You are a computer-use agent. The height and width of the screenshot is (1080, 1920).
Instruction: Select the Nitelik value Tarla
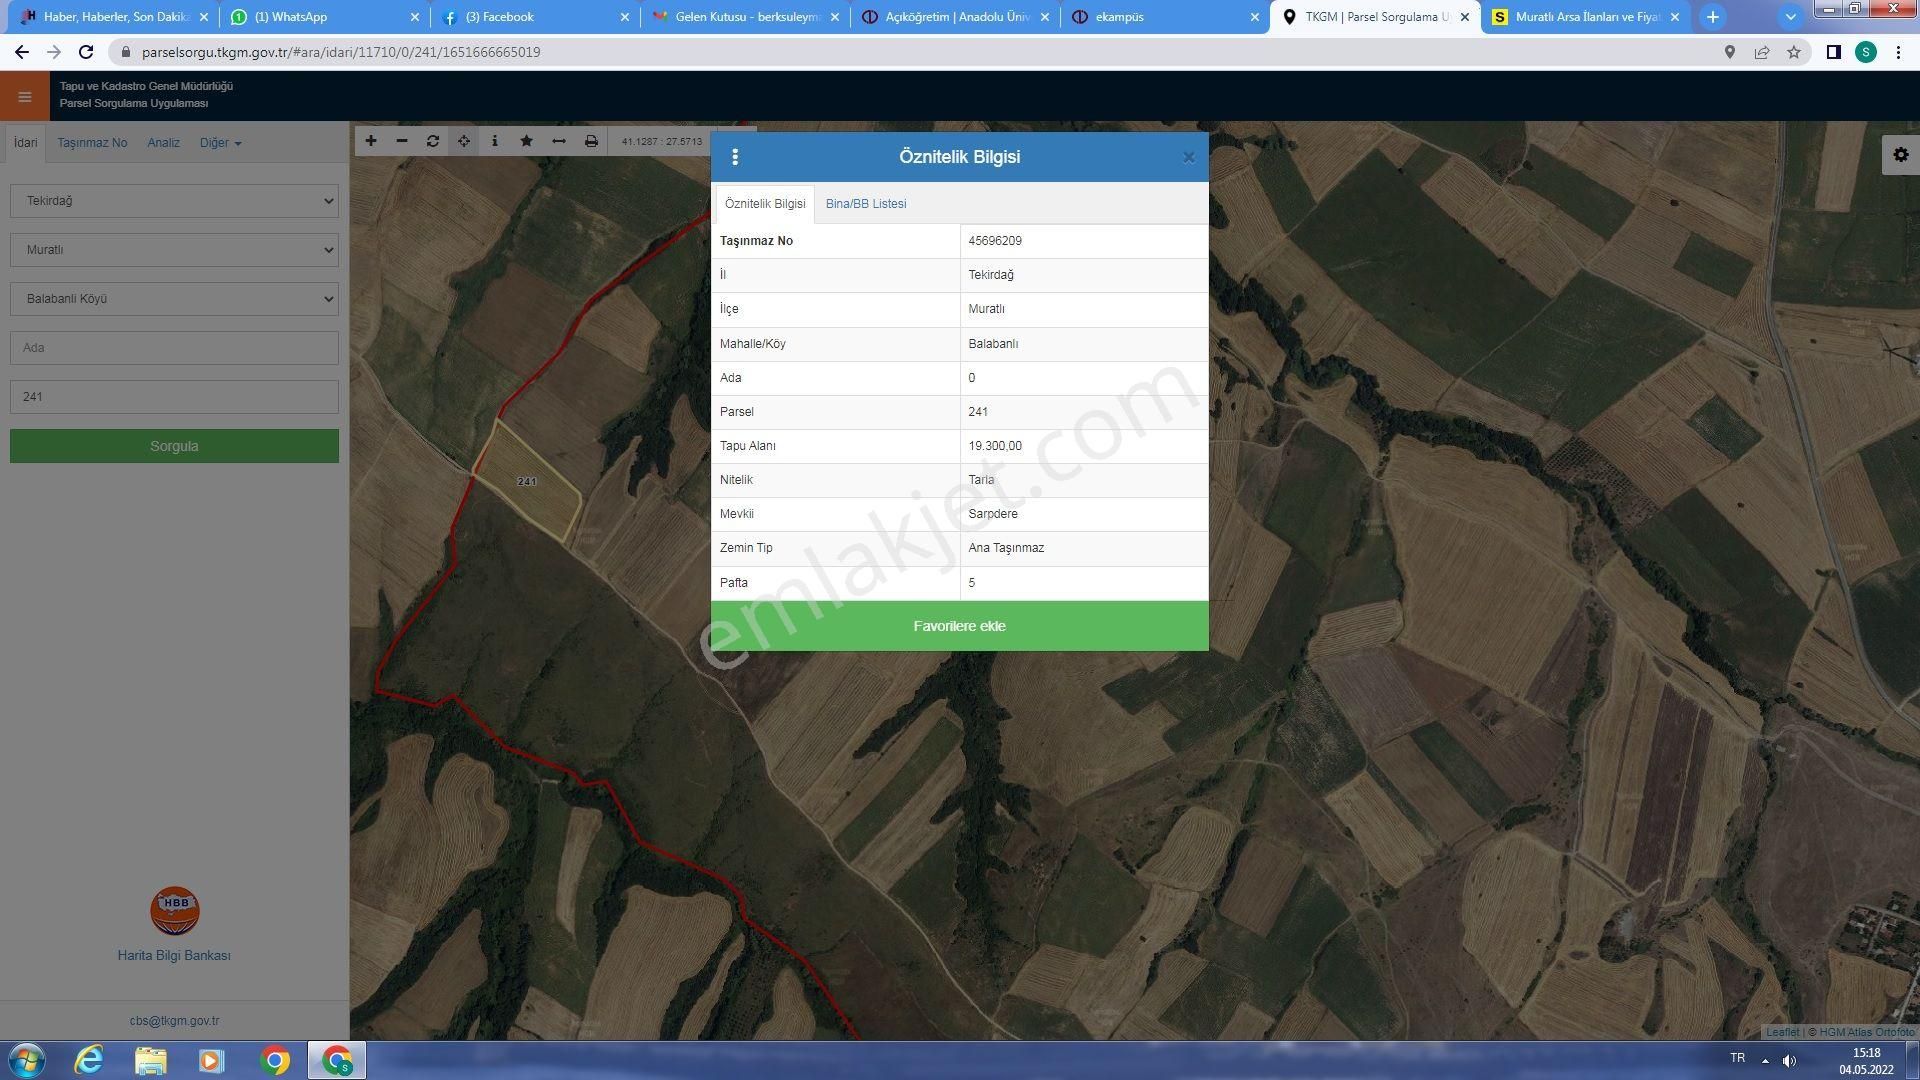tap(981, 480)
